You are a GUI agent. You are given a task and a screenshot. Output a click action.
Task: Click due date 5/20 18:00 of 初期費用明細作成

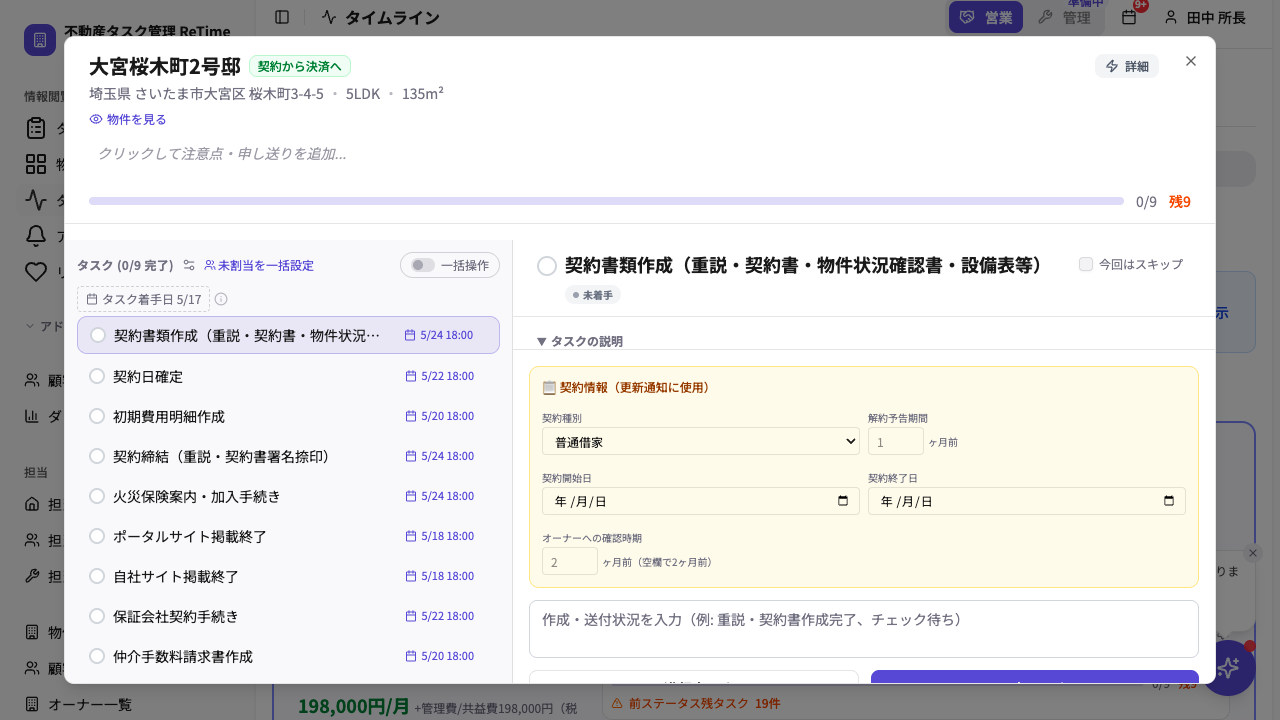point(440,416)
